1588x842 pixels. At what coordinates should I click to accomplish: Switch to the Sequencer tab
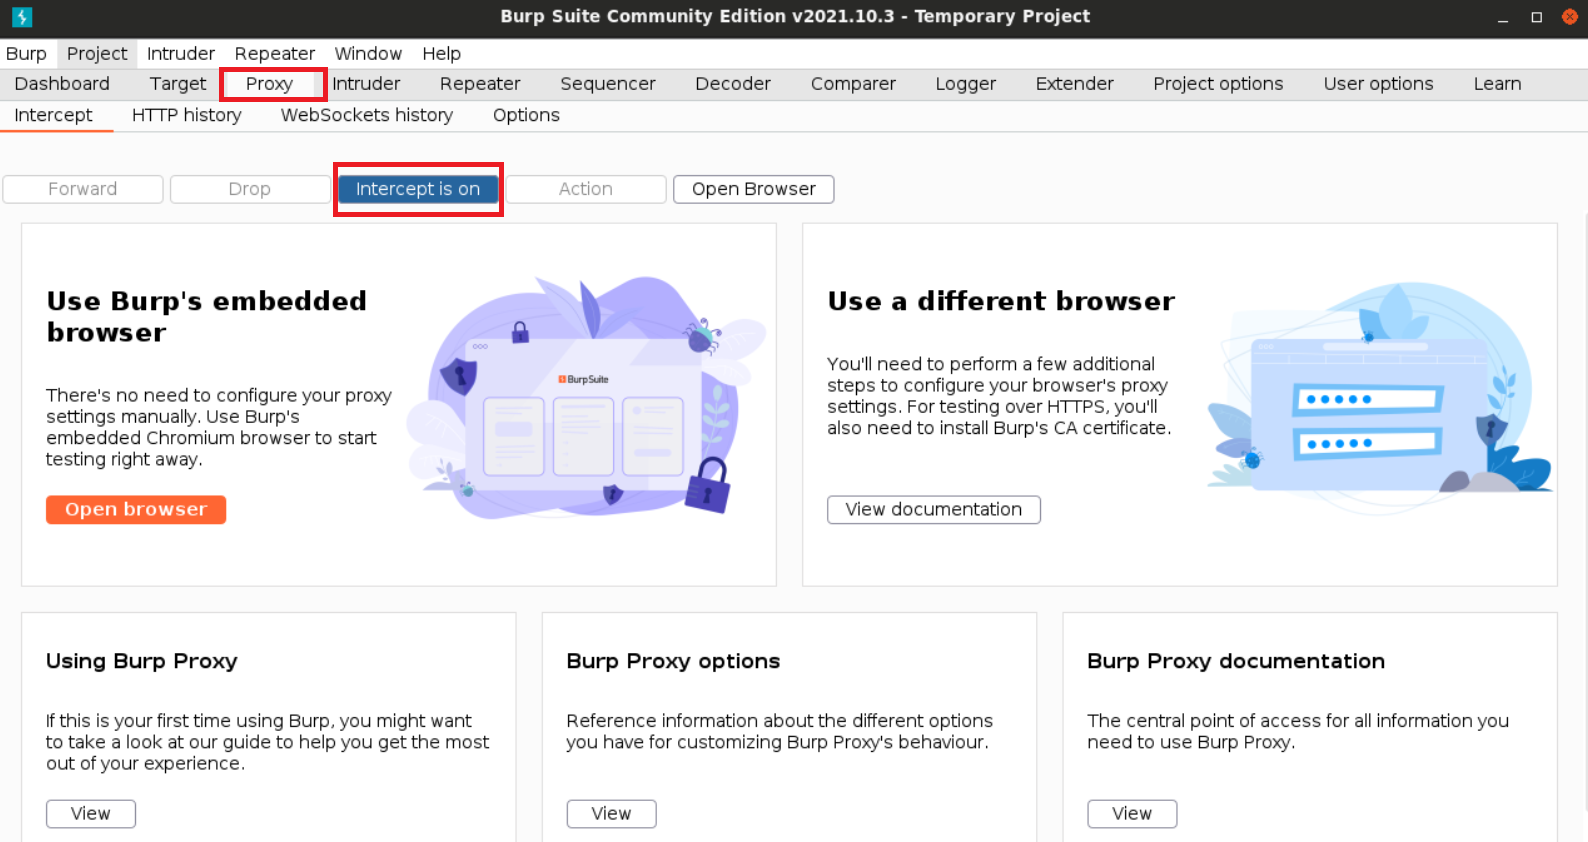pos(608,84)
